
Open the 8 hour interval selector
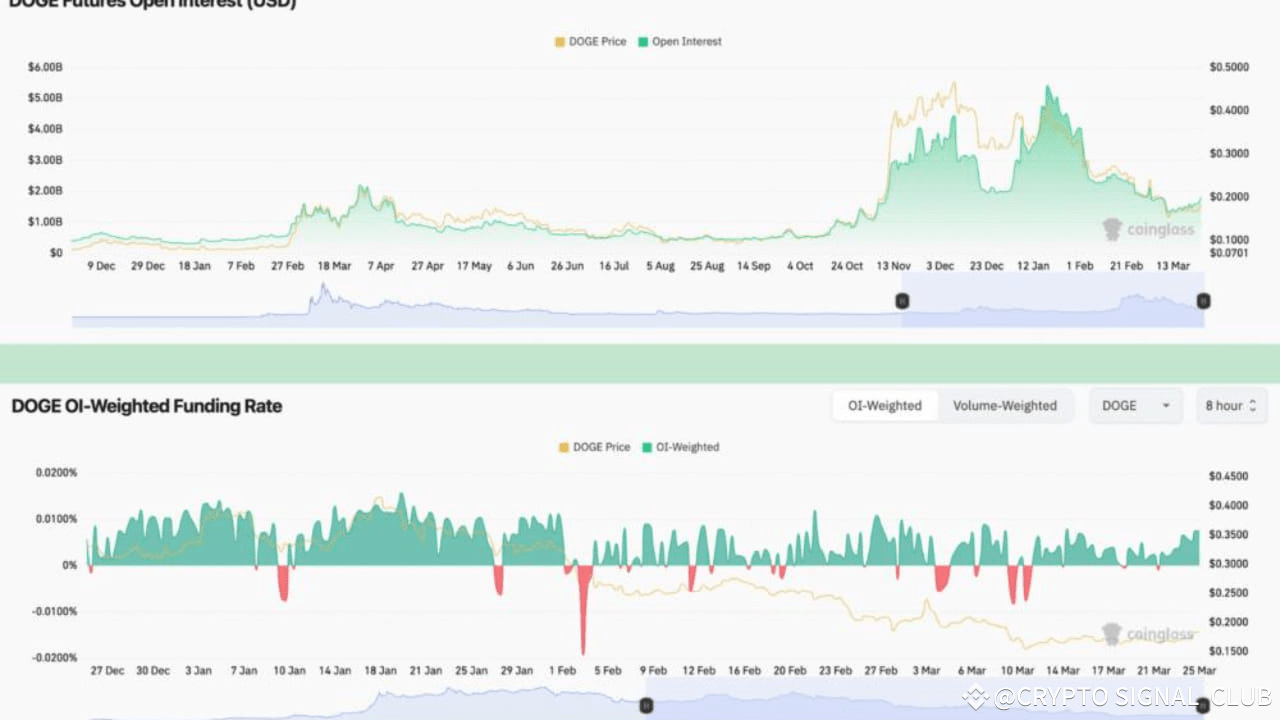1231,406
